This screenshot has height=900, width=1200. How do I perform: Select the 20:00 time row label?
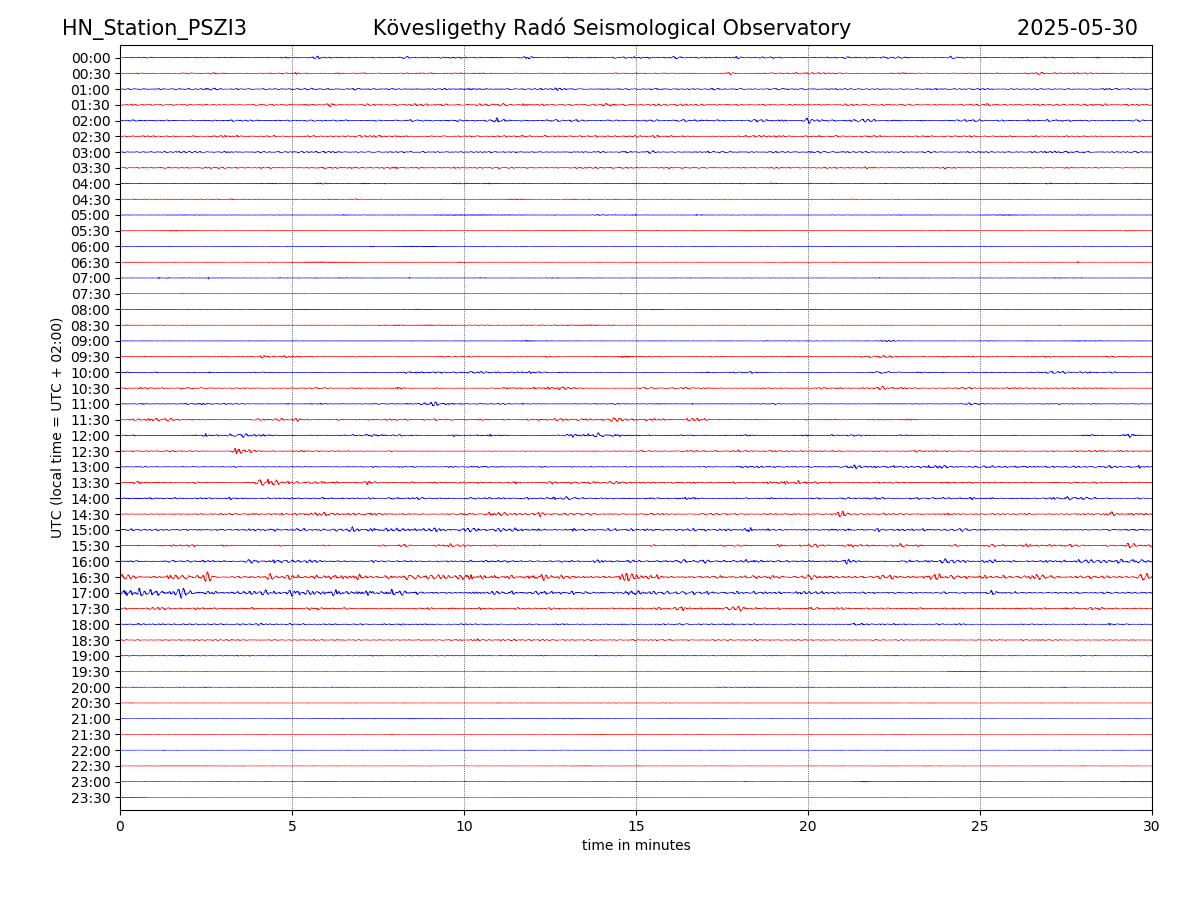tap(91, 688)
